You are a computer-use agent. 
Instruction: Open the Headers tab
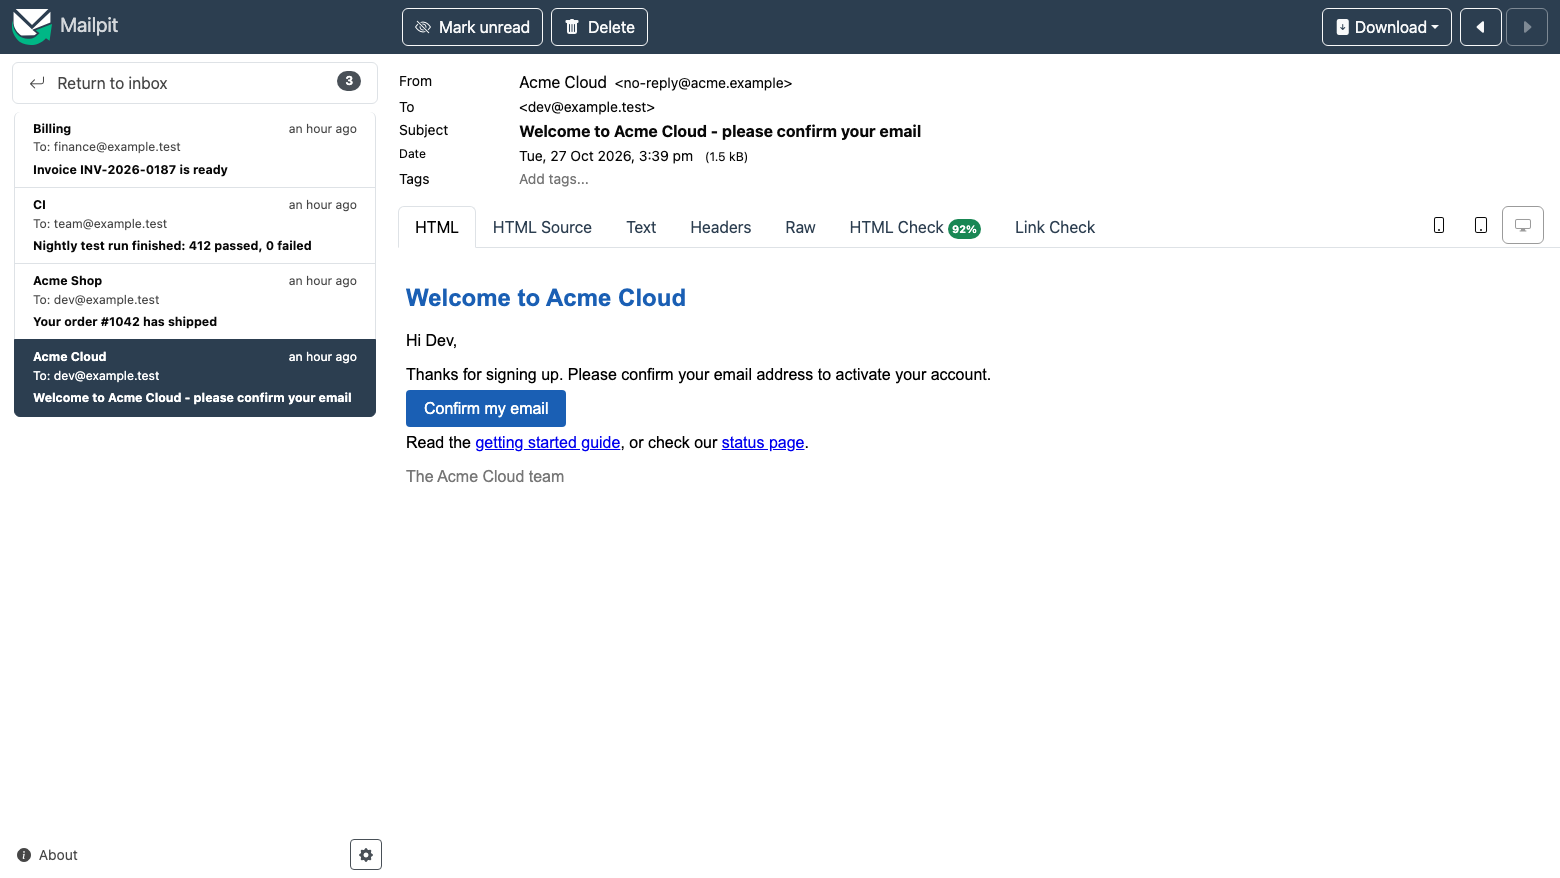pyautogui.click(x=720, y=227)
